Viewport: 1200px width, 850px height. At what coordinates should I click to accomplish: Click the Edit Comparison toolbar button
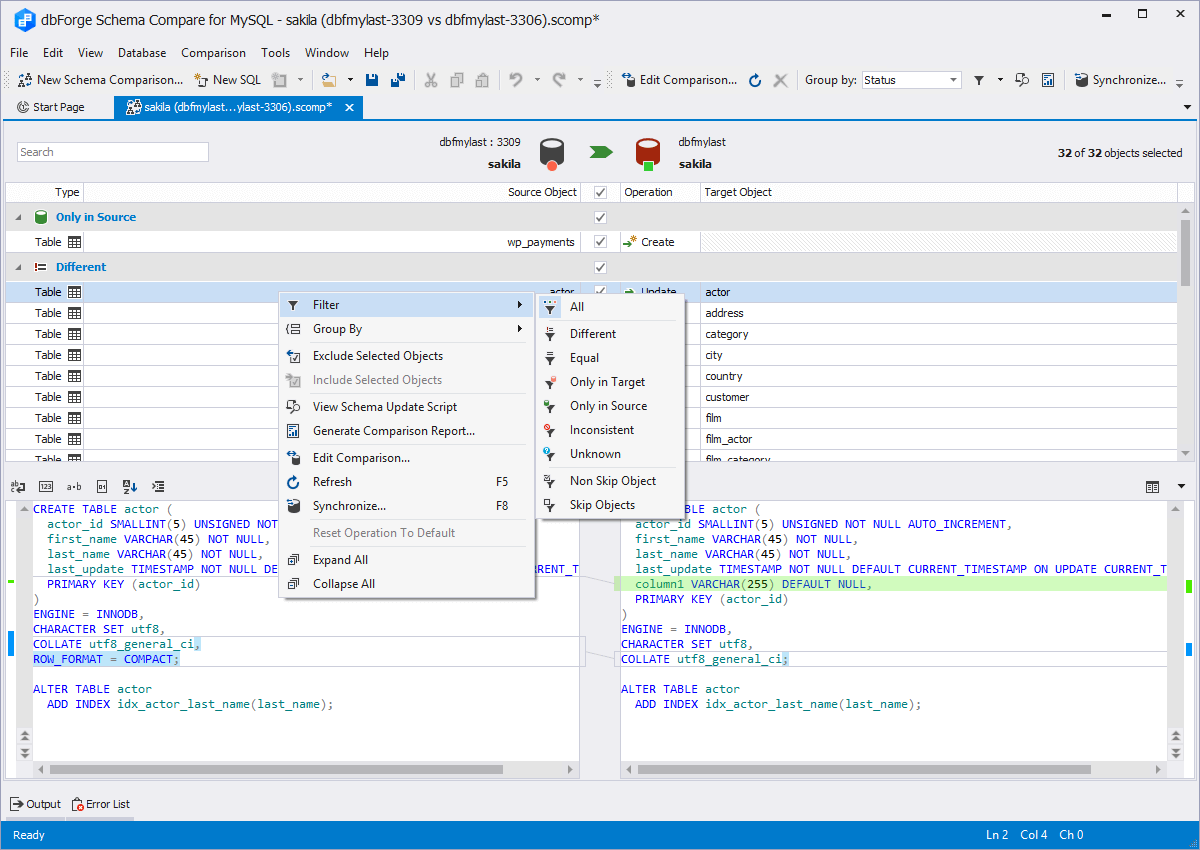point(679,80)
